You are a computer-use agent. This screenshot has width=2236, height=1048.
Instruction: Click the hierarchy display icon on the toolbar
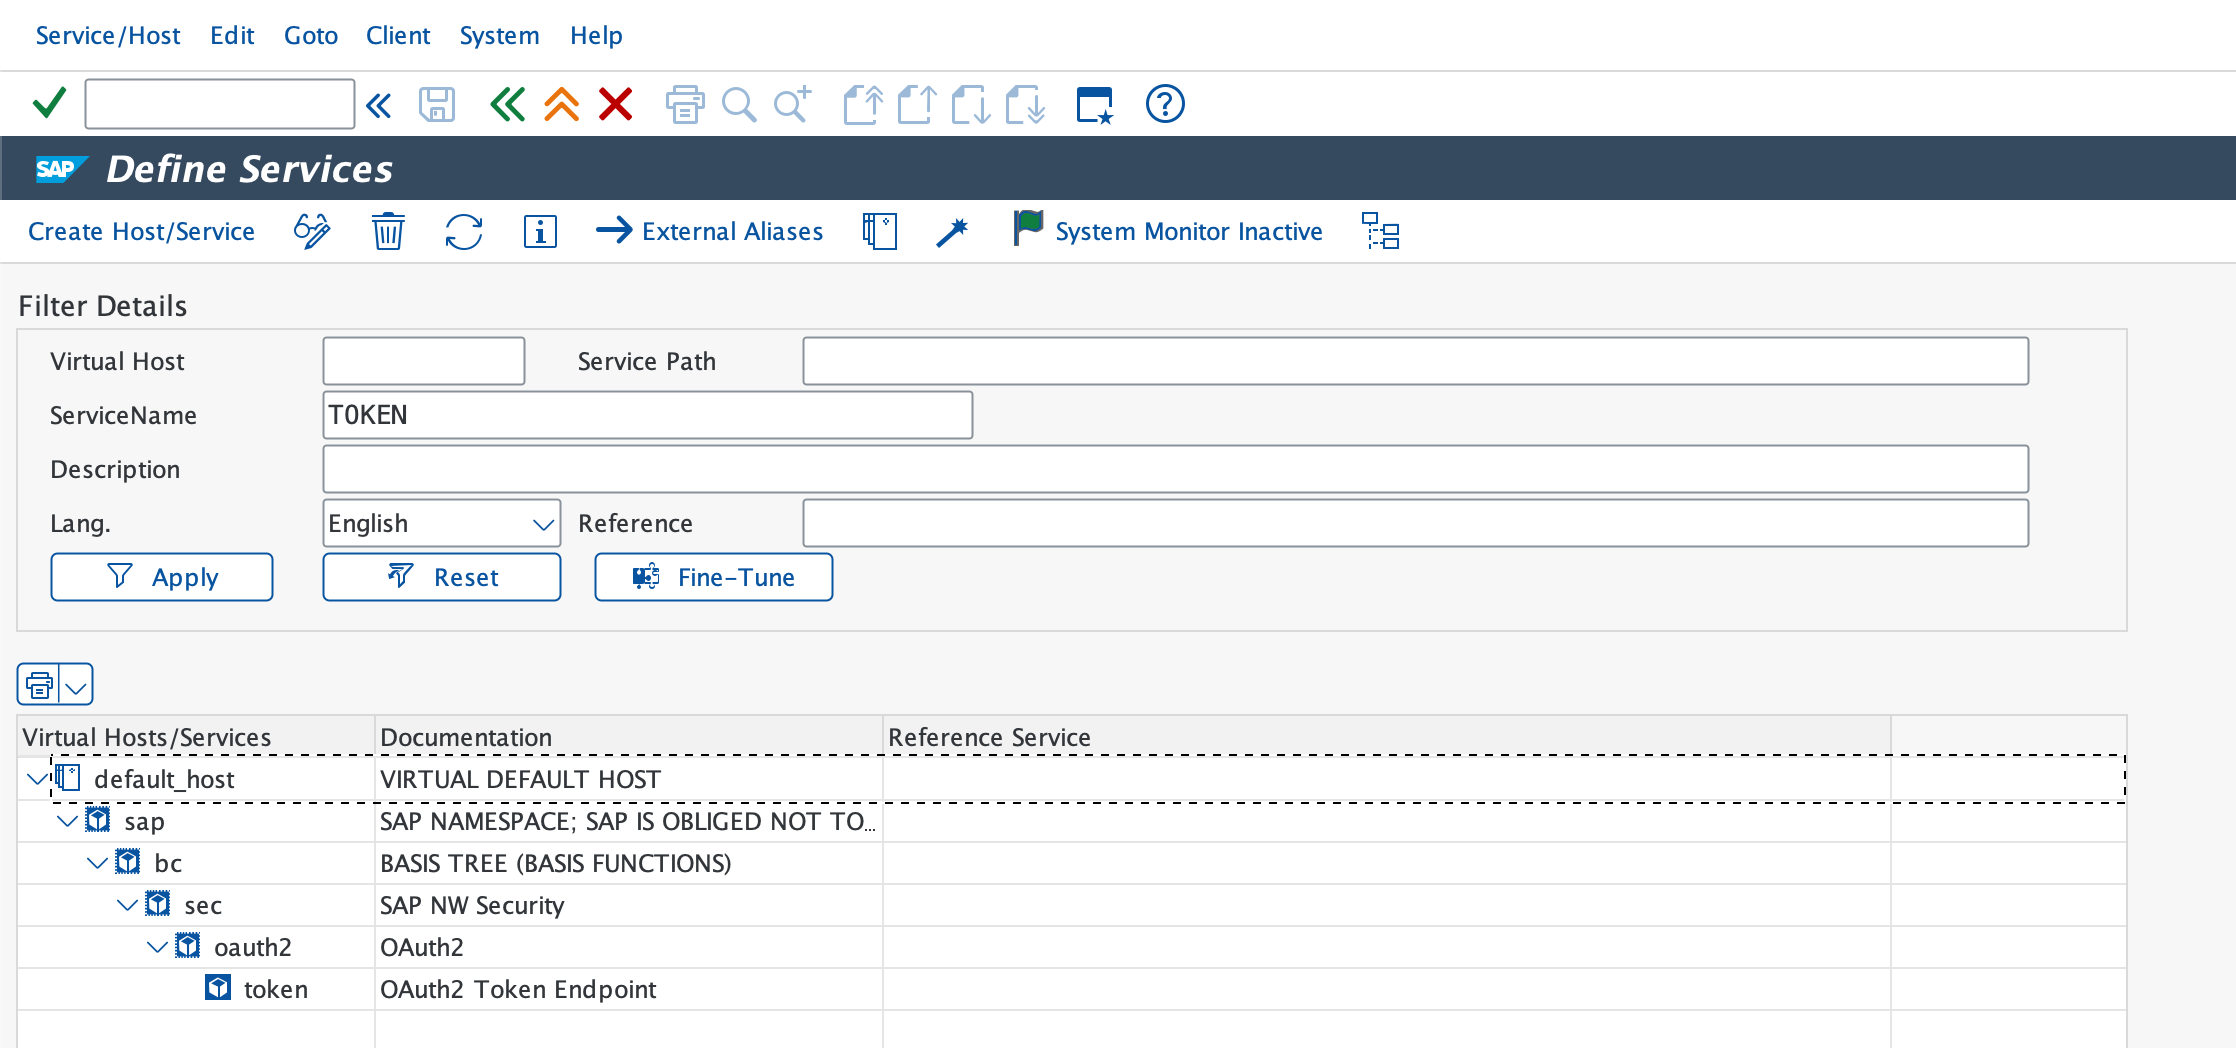[x=1381, y=231]
